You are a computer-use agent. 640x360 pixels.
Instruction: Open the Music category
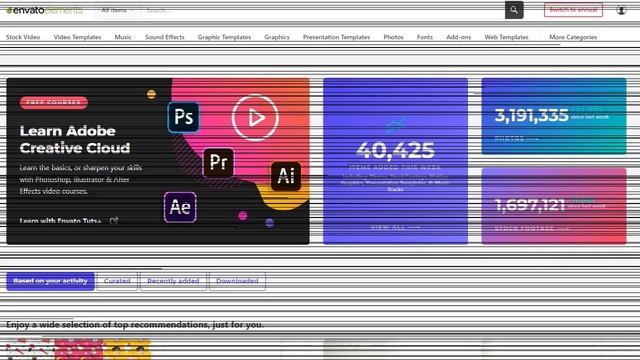(x=123, y=37)
